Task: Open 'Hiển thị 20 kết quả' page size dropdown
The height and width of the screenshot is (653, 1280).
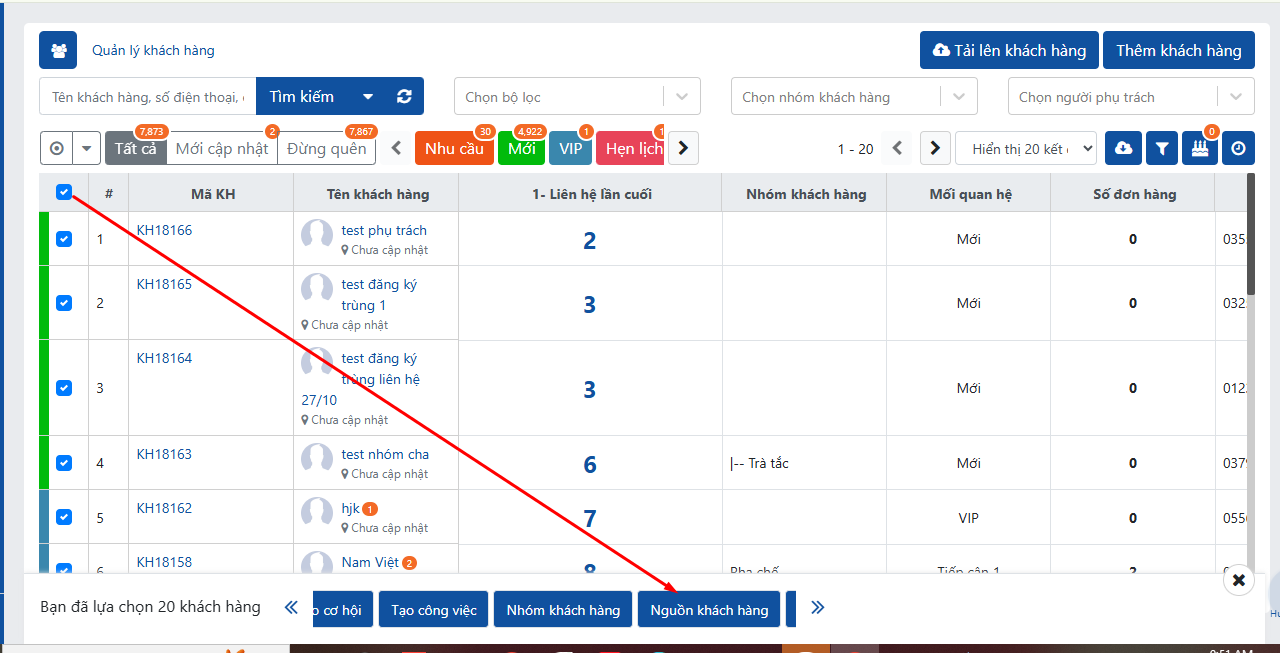Action: pyautogui.click(x=1026, y=149)
